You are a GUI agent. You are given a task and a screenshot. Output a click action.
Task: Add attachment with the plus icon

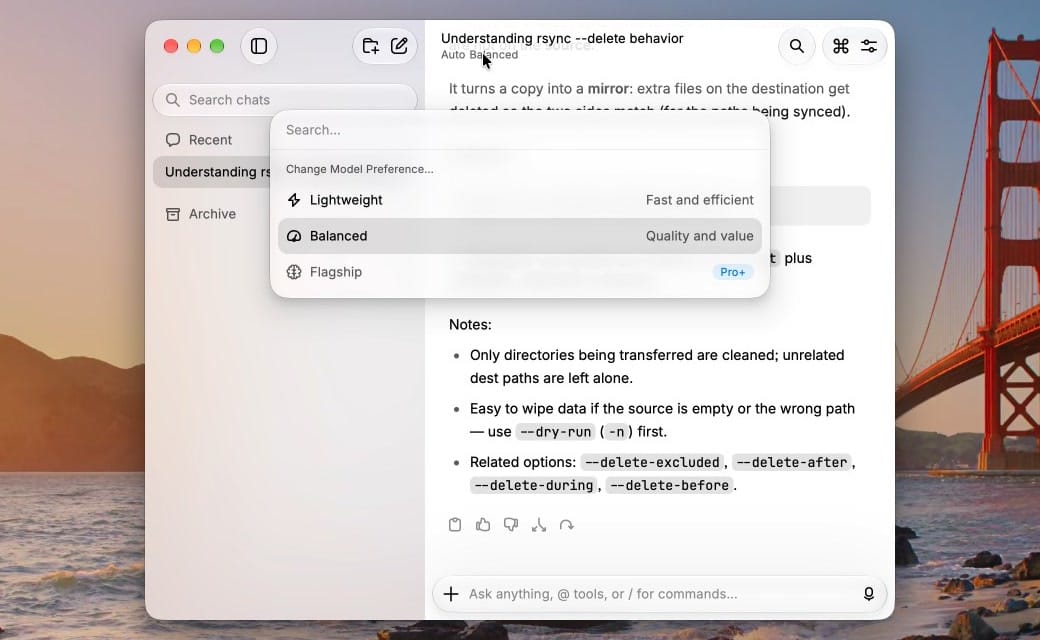(x=451, y=594)
